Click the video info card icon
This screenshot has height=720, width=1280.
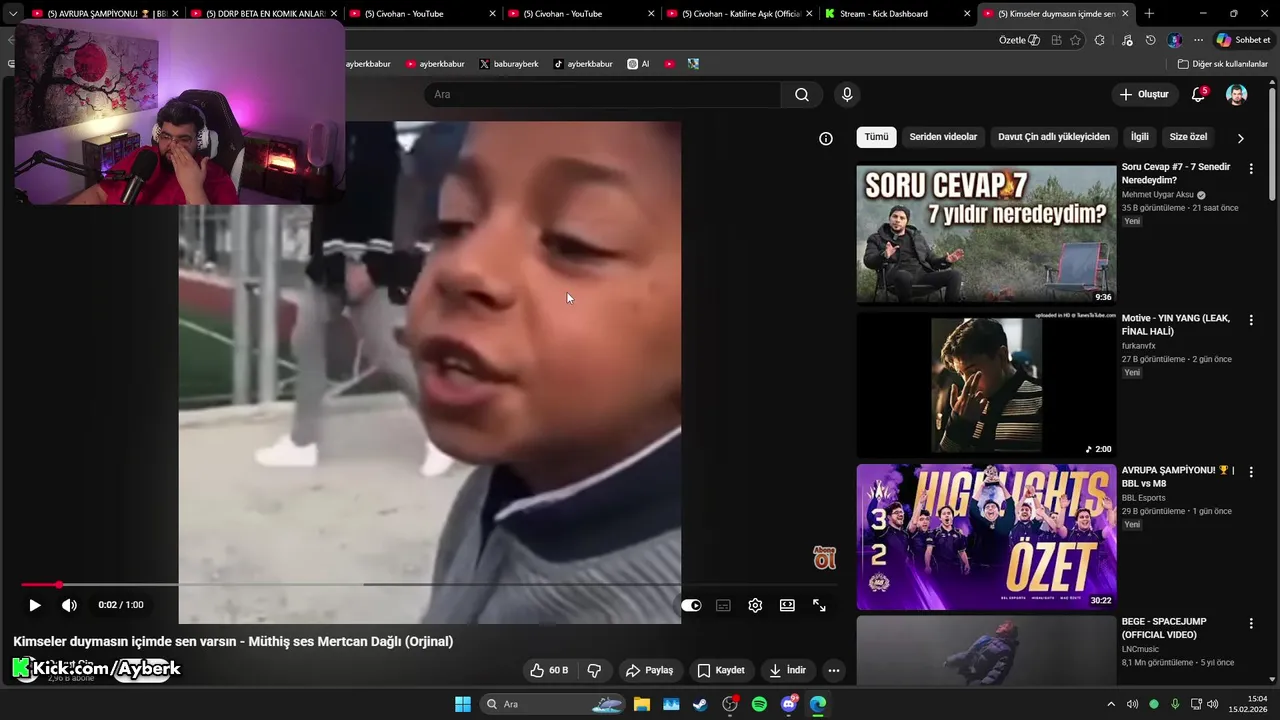(826, 139)
